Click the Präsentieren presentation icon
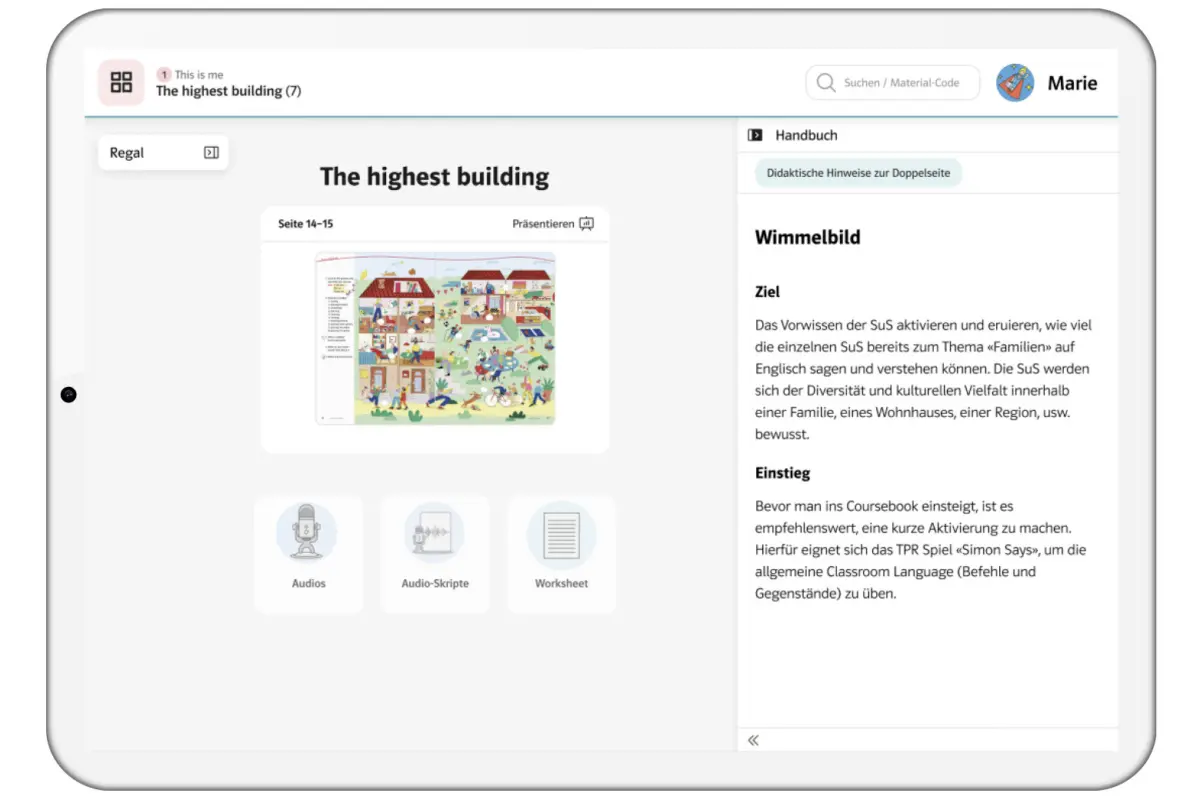 pos(587,224)
